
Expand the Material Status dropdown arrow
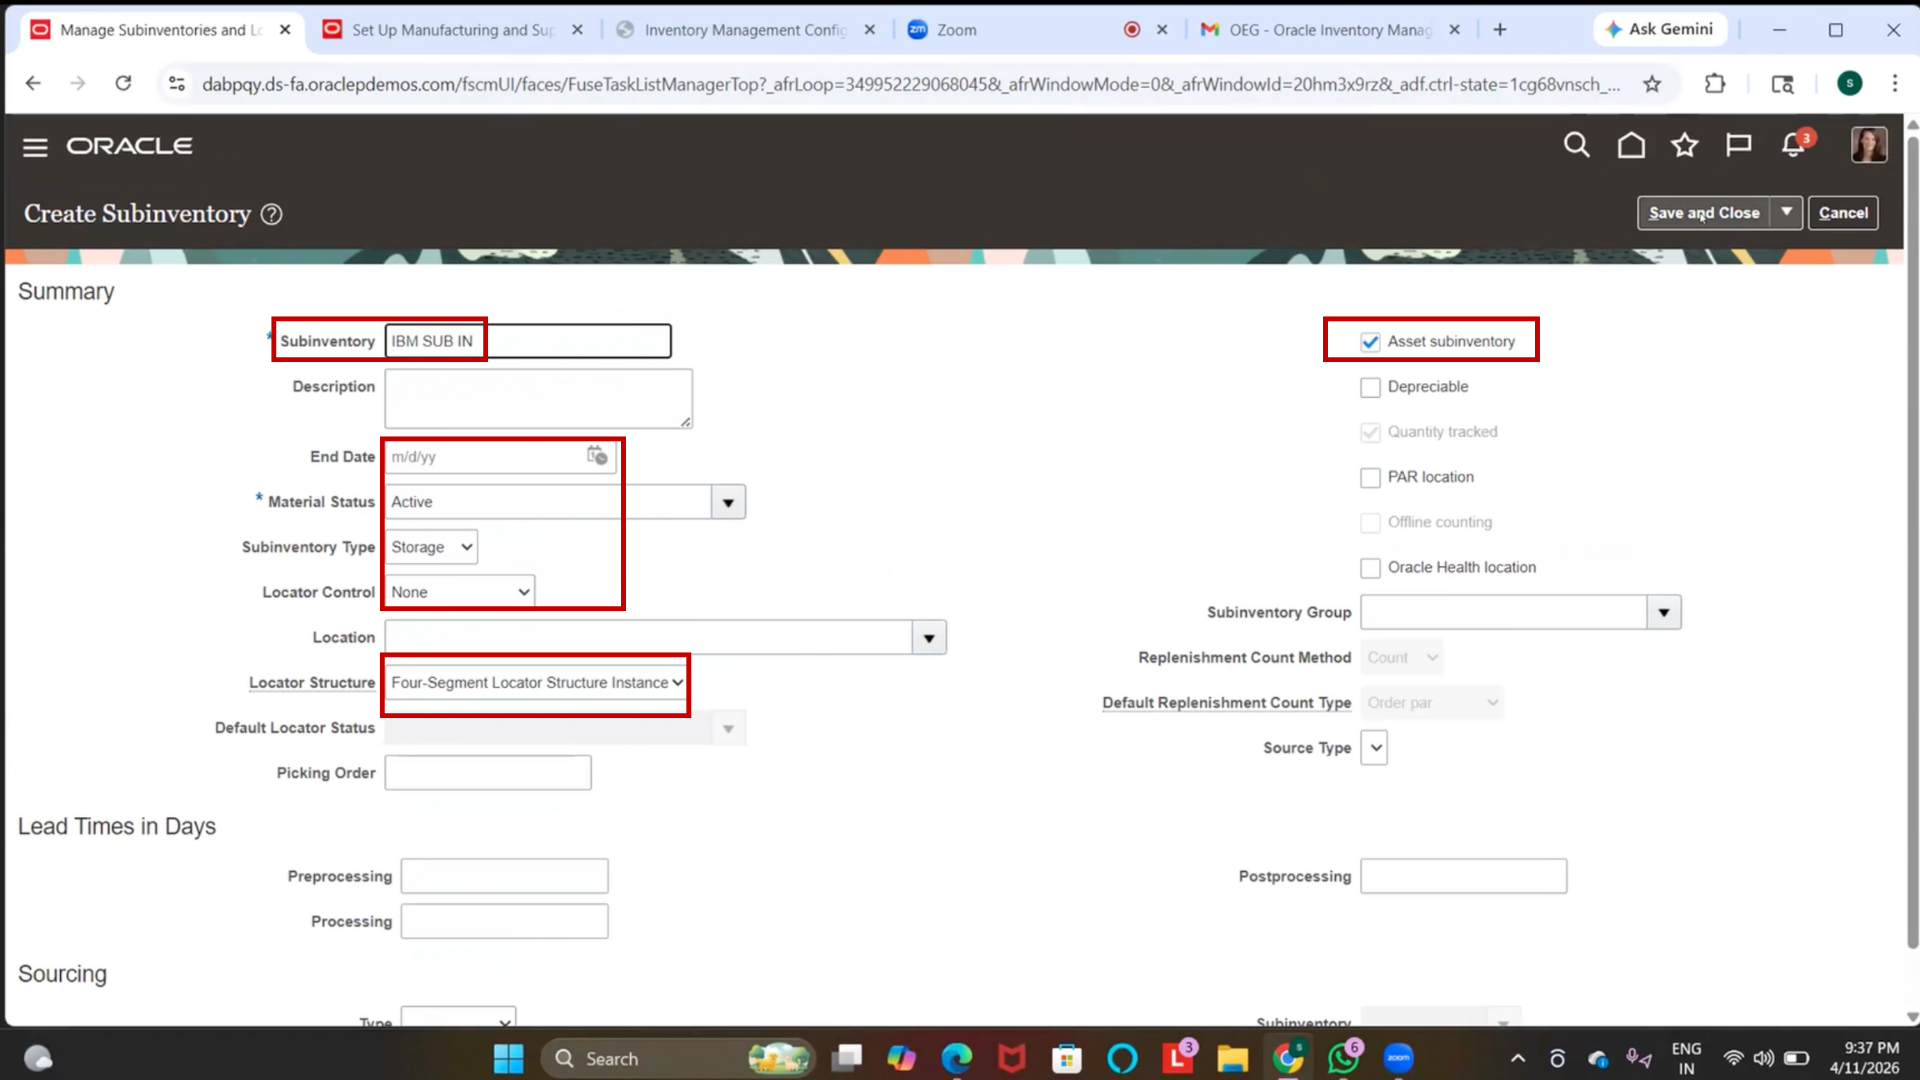point(728,502)
